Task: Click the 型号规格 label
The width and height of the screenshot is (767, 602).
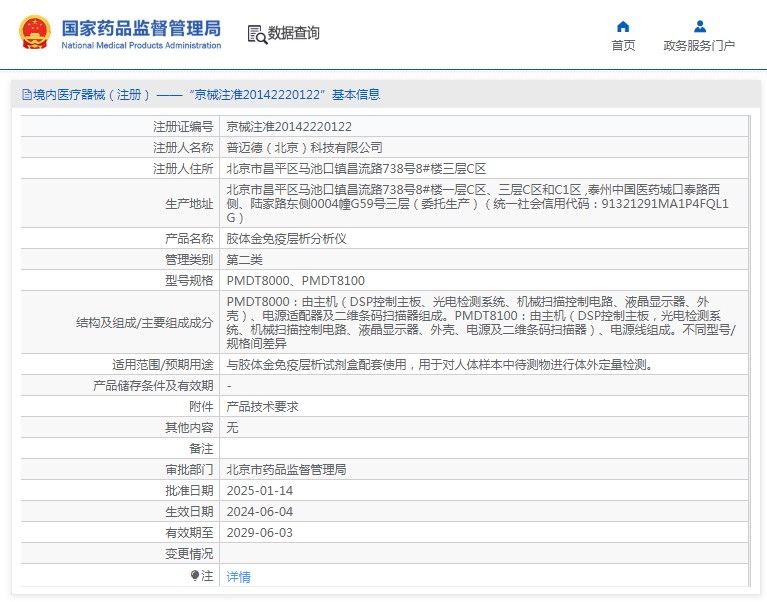Action: click(189, 281)
